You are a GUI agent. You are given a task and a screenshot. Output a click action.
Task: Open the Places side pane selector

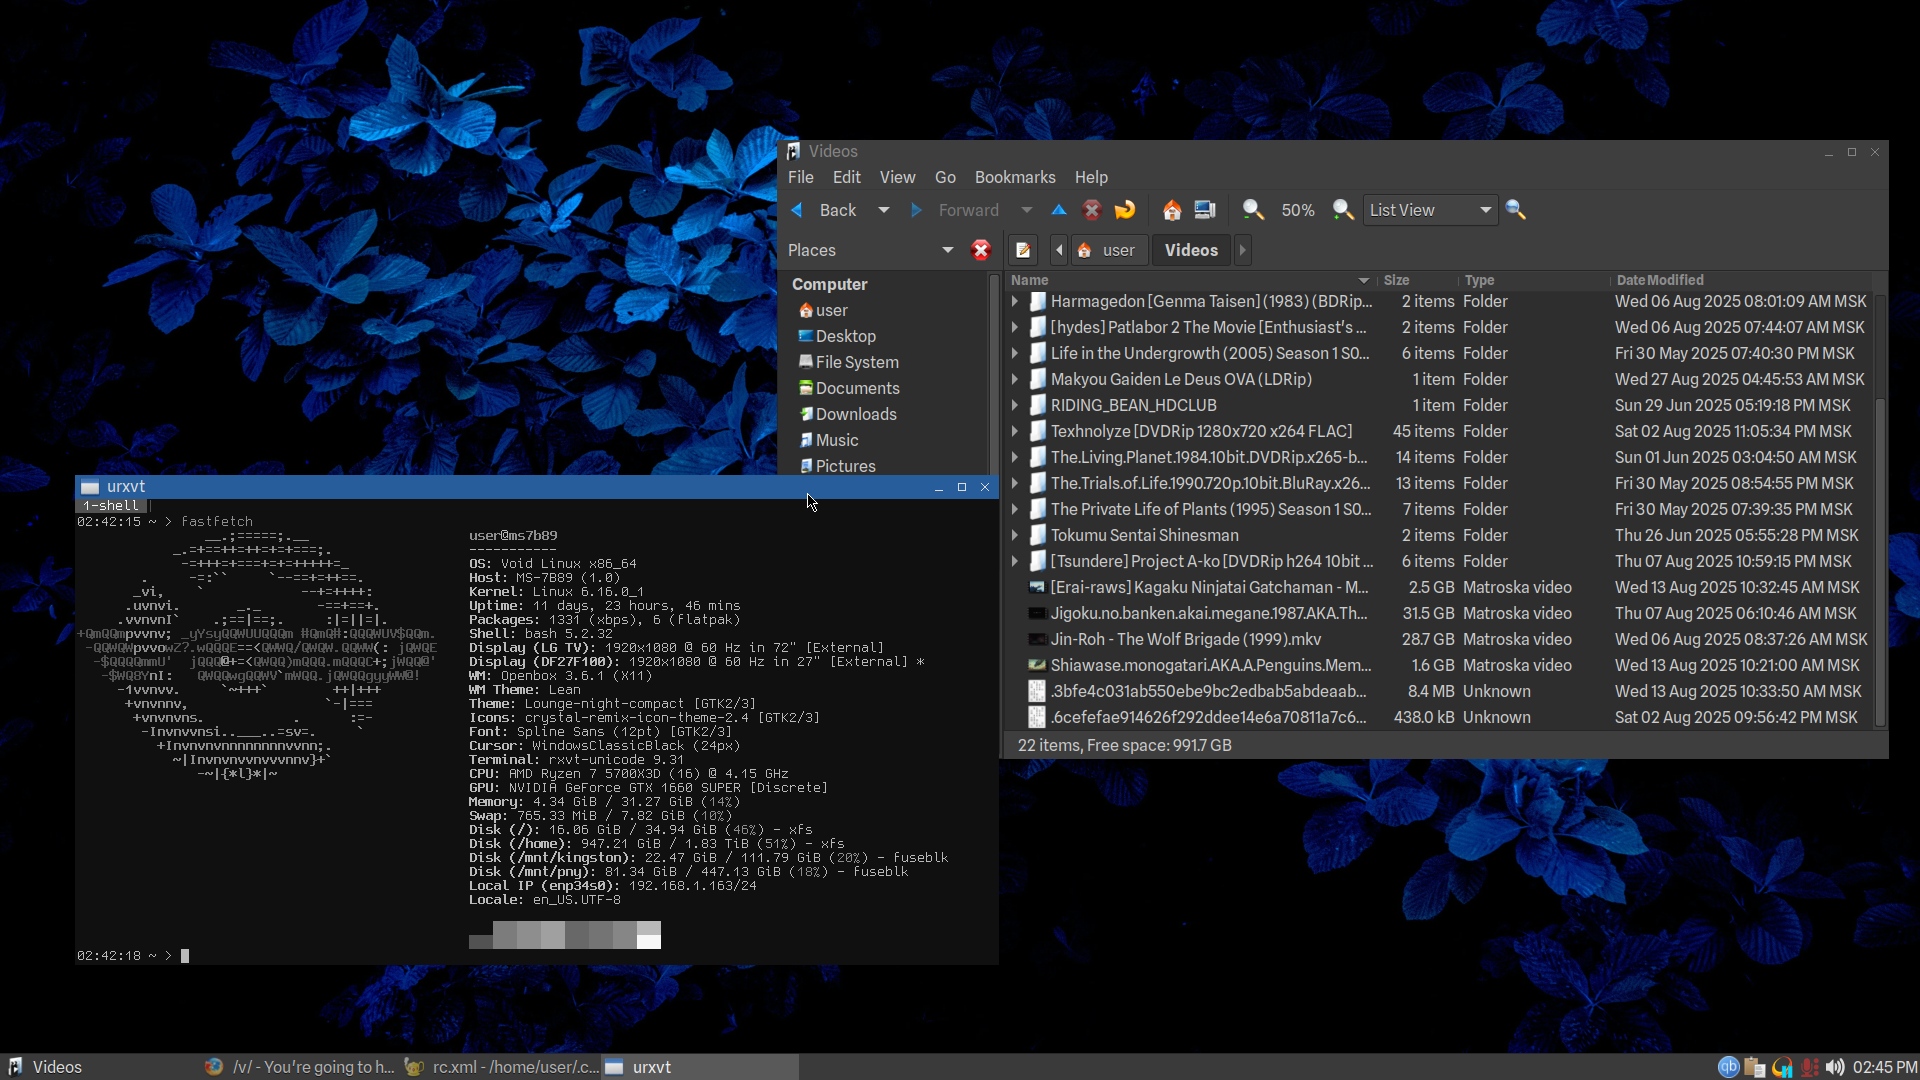pyautogui.click(x=870, y=250)
